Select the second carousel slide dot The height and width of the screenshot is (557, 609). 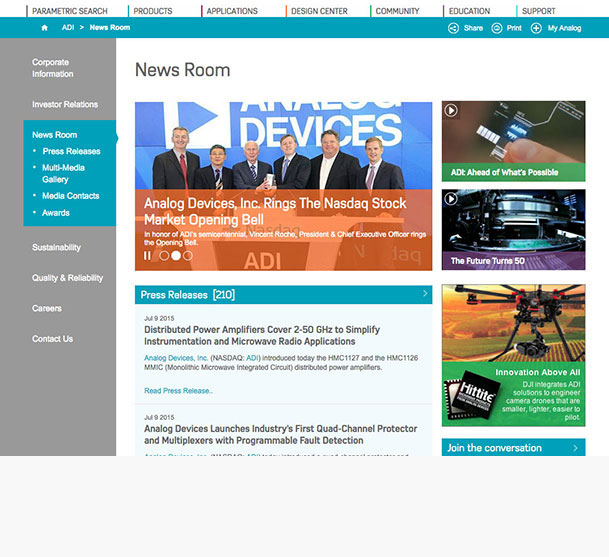coord(176,256)
